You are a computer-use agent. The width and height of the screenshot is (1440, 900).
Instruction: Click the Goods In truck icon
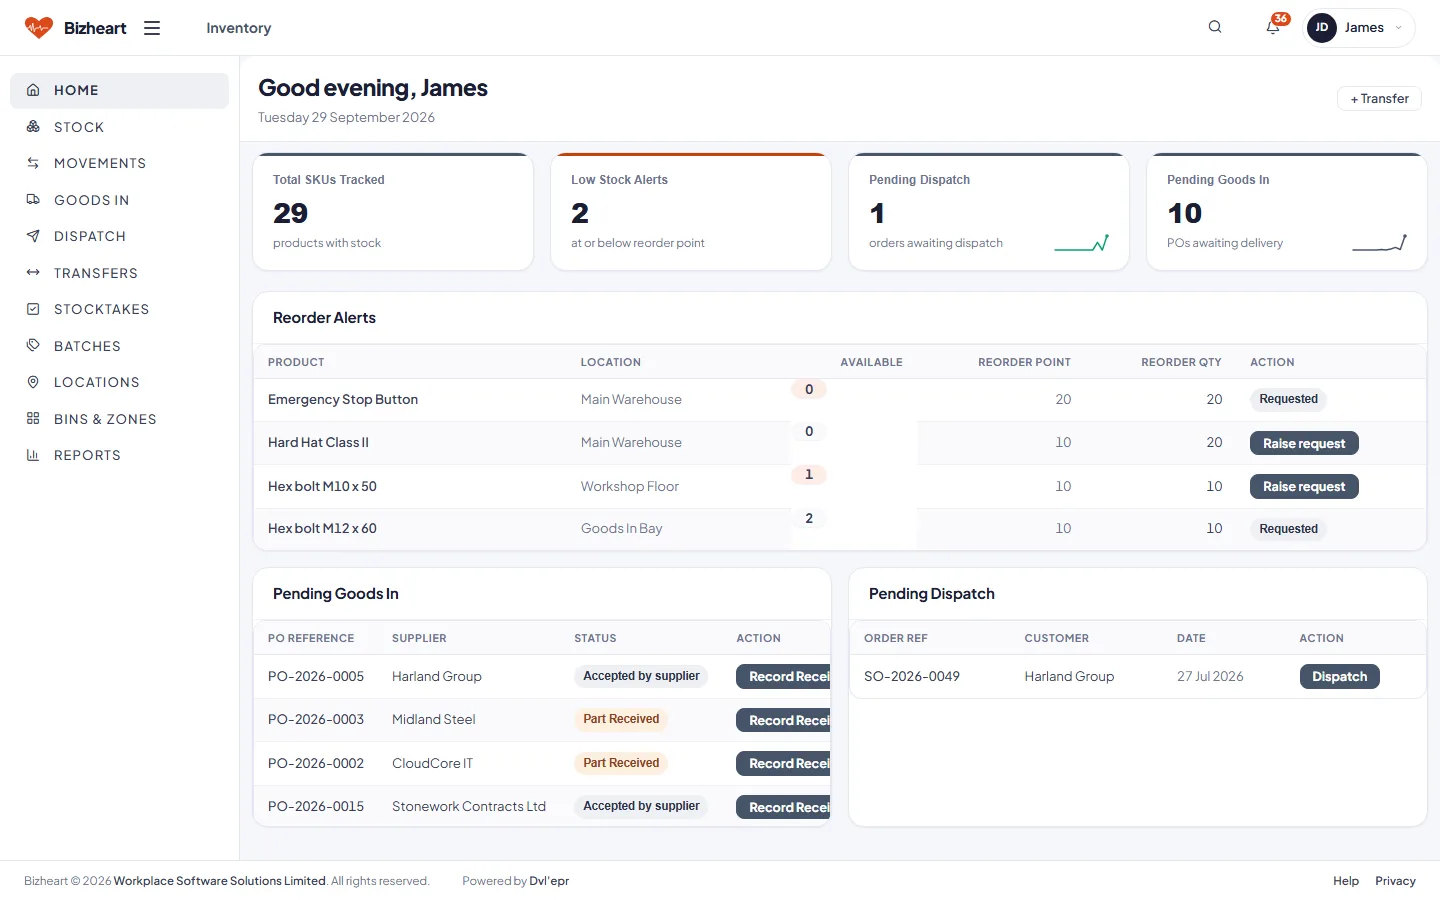pyautogui.click(x=33, y=200)
